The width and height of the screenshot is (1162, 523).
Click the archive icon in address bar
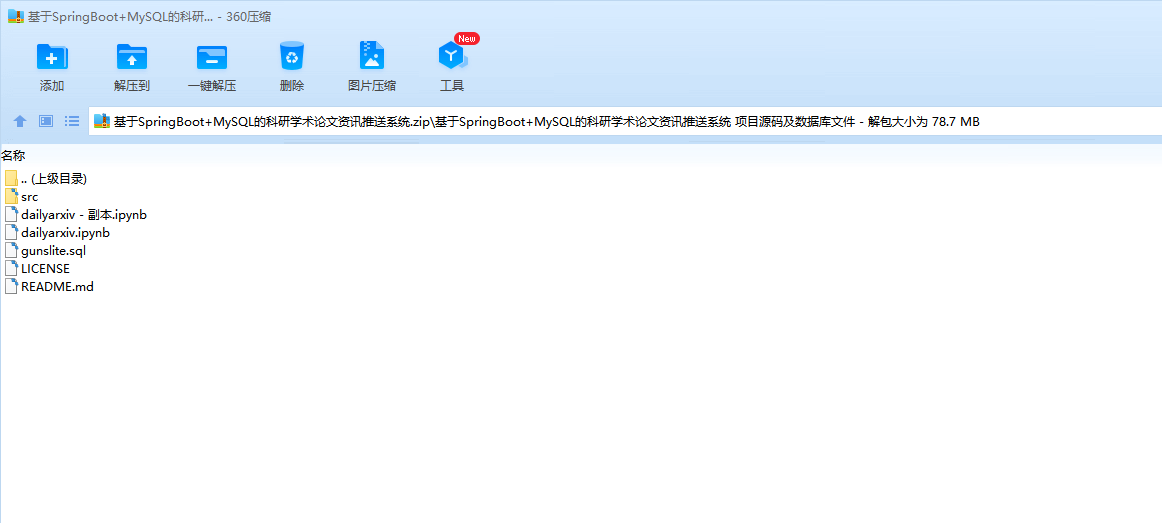[102, 121]
